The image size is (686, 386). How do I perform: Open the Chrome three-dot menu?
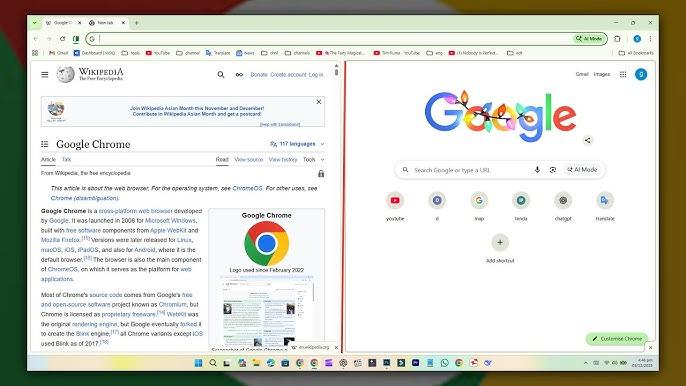tap(651, 39)
